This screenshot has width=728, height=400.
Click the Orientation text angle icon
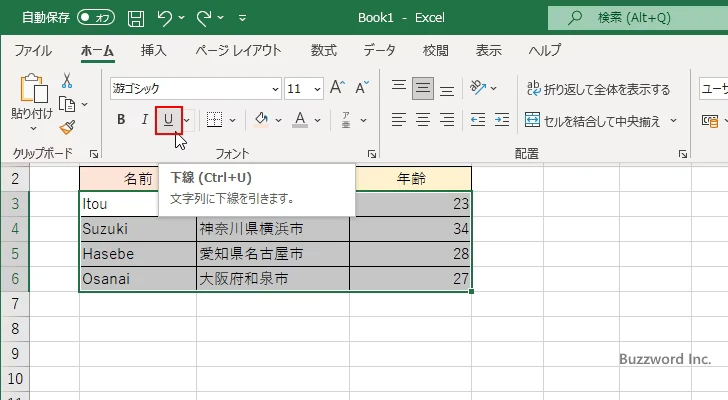point(478,87)
